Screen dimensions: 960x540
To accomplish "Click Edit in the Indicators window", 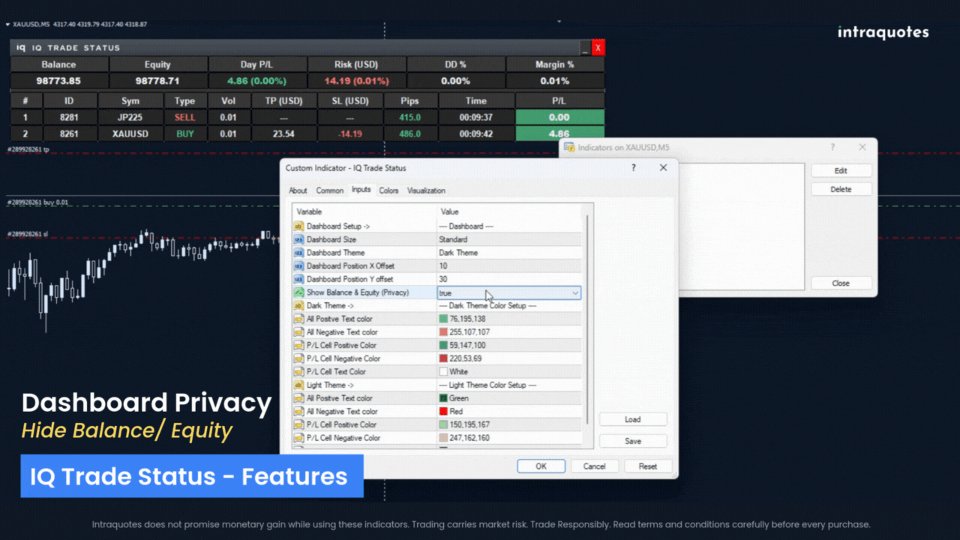I will click(x=841, y=171).
